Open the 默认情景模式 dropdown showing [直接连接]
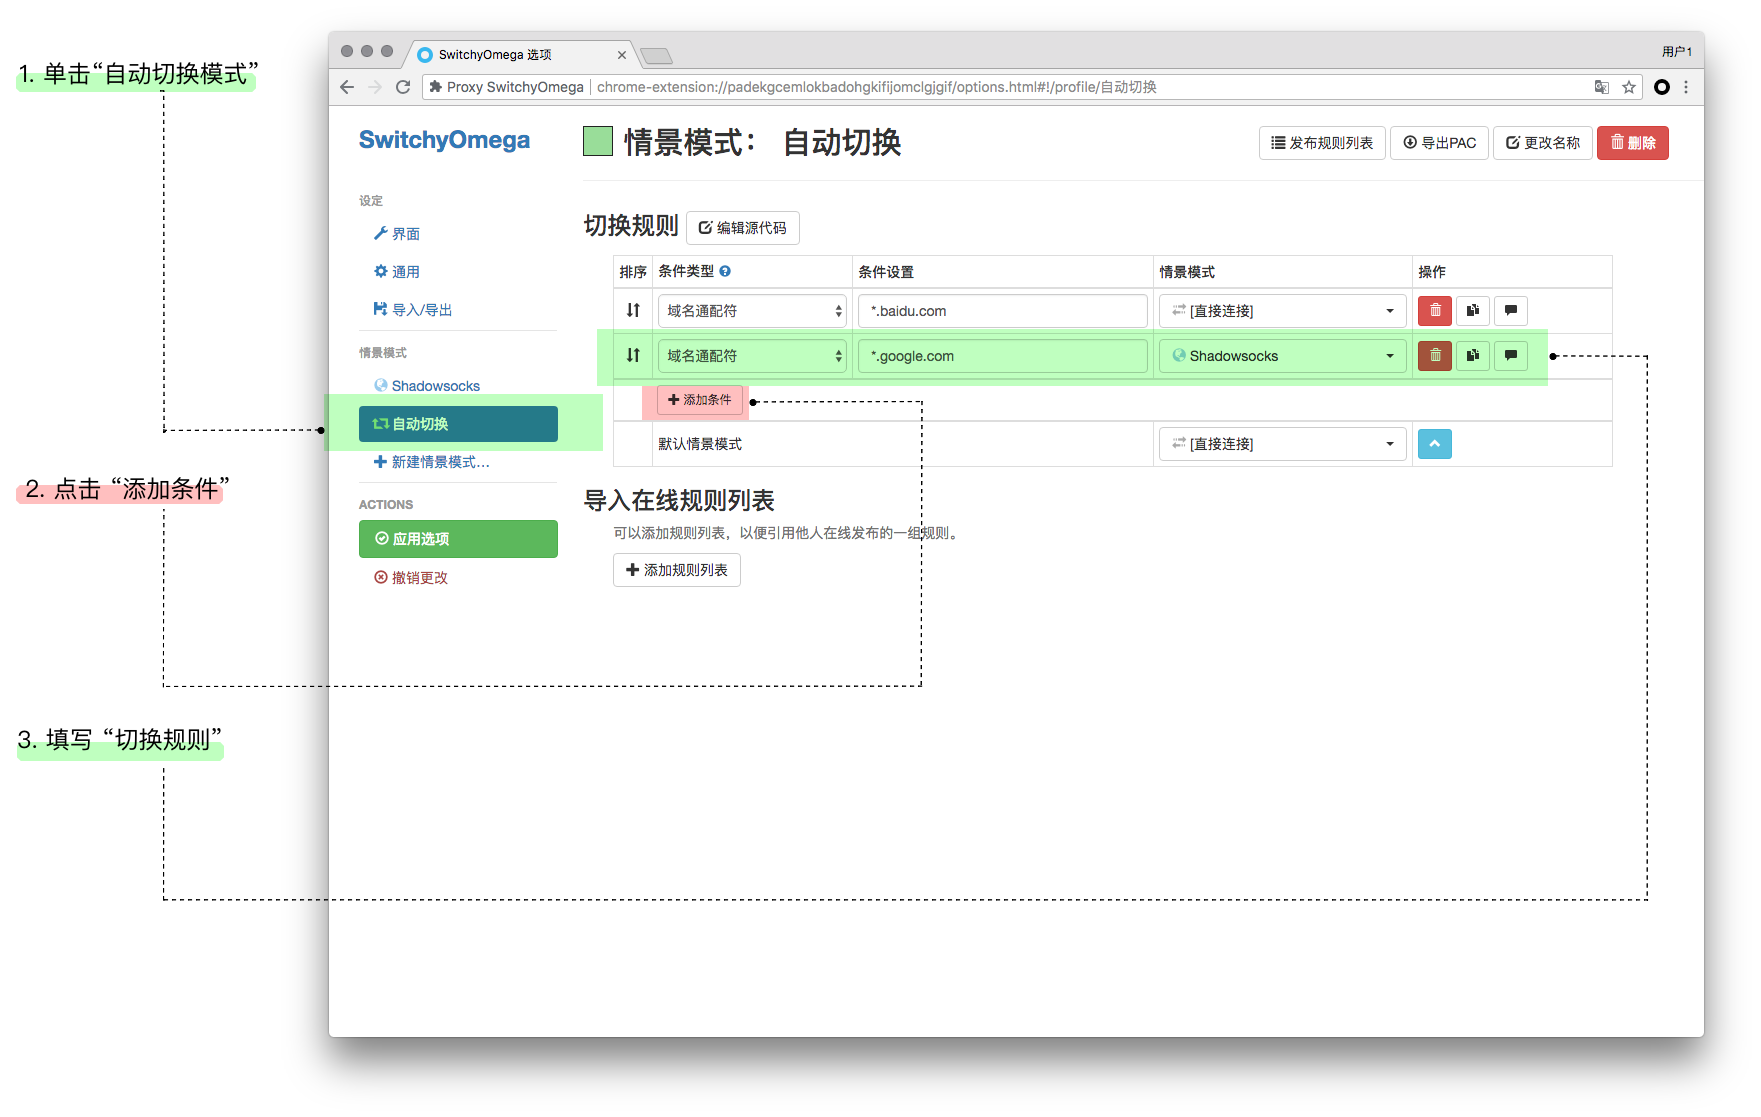This screenshot has height=1117, width=1761. (x=1282, y=443)
